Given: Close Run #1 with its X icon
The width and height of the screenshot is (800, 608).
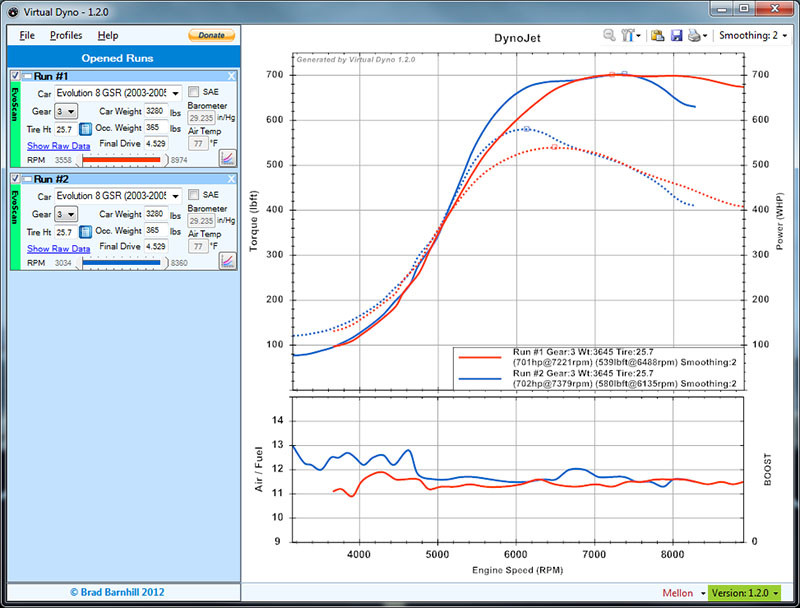Looking at the screenshot, I should (231, 76).
